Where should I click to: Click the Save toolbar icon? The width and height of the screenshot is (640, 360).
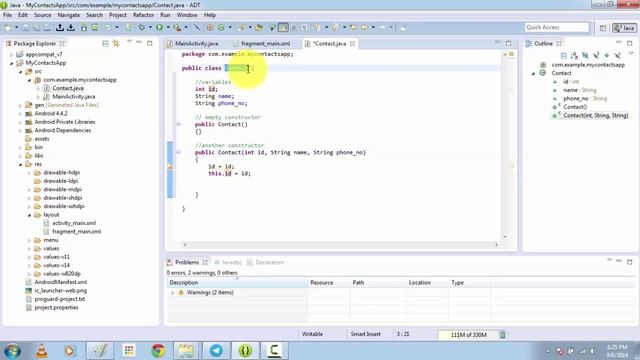click(x=26, y=27)
